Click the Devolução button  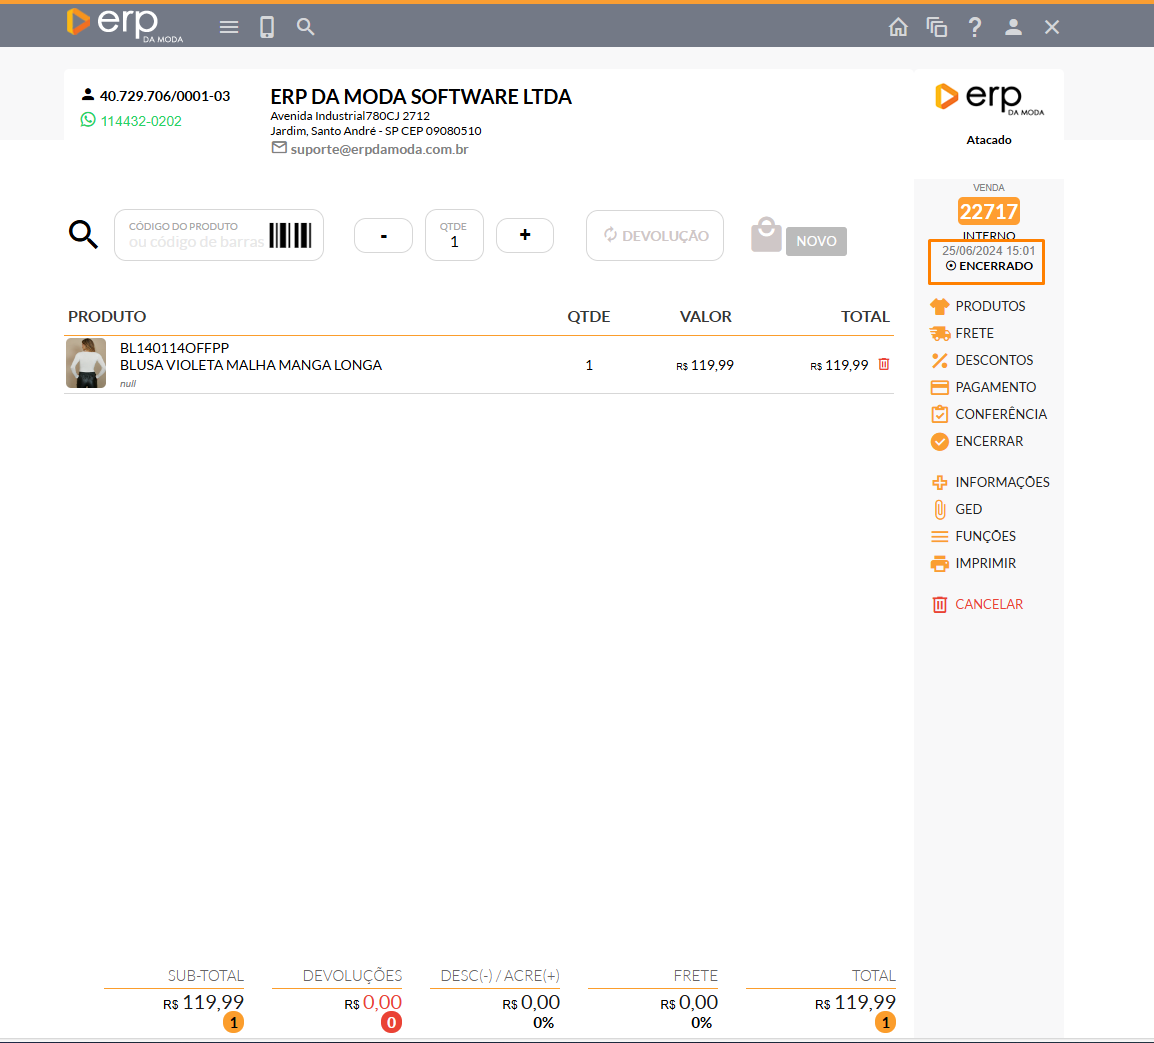[655, 236]
